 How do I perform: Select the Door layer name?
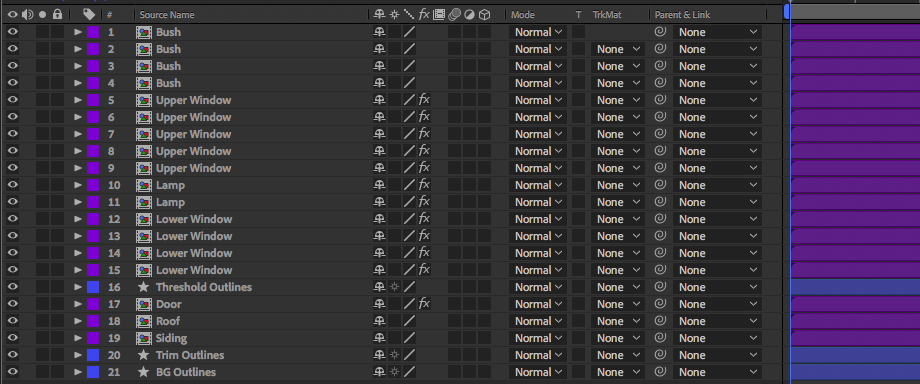coord(168,304)
